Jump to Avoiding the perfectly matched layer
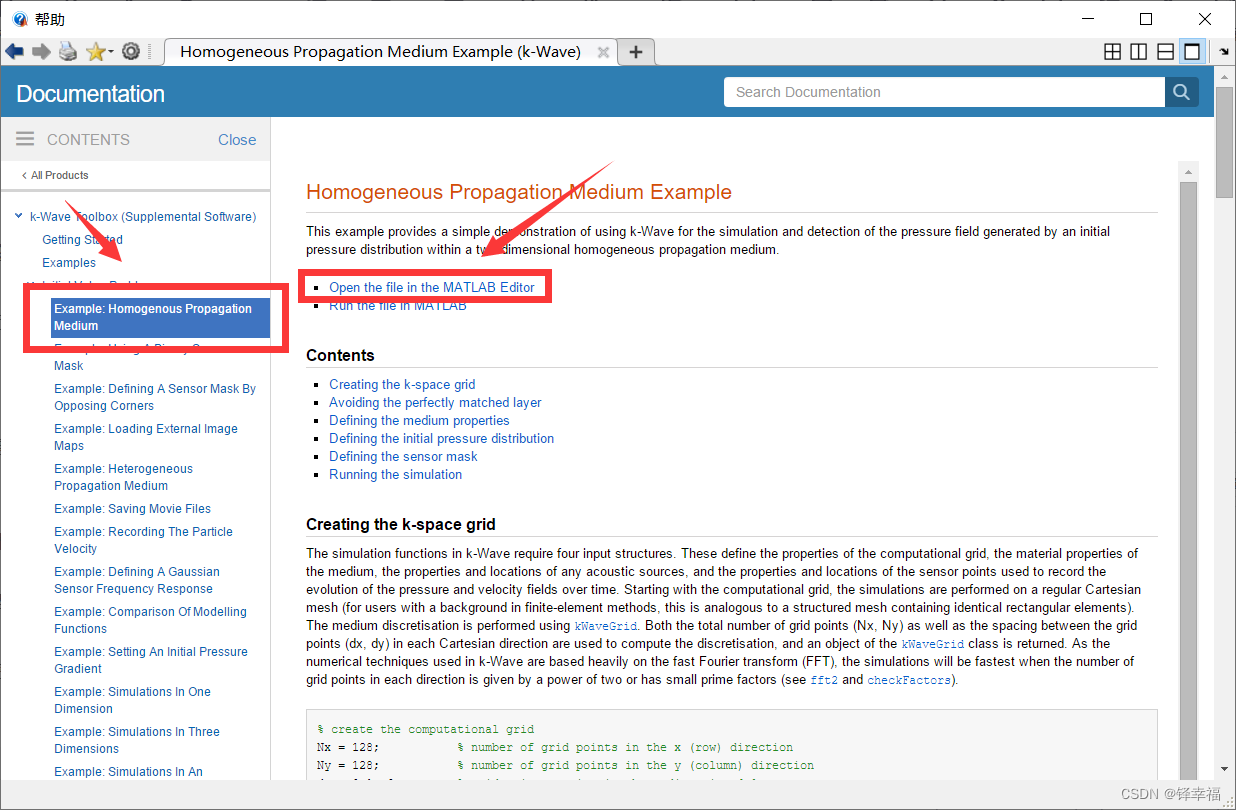 pyautogui.click(x=435, y=402)
